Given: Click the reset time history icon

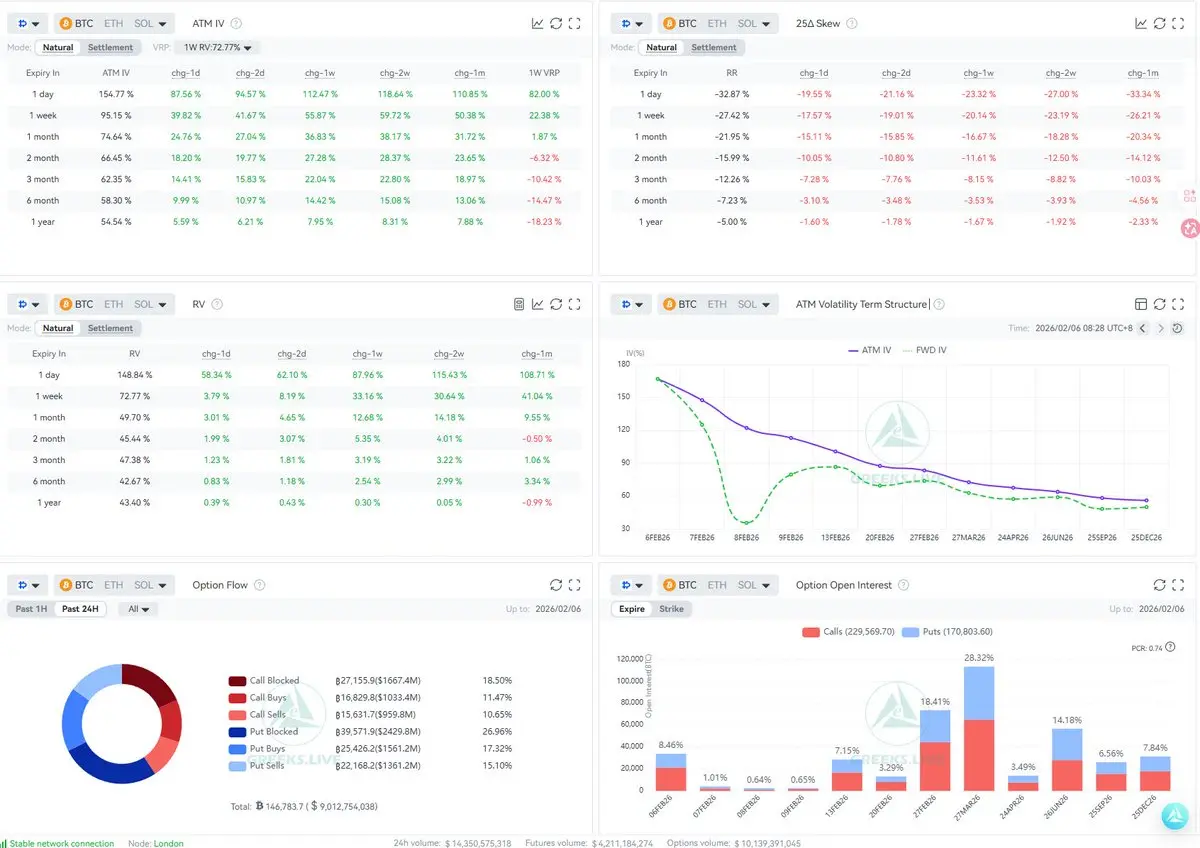Looking at the screenshot, I should coord(1177,328).
